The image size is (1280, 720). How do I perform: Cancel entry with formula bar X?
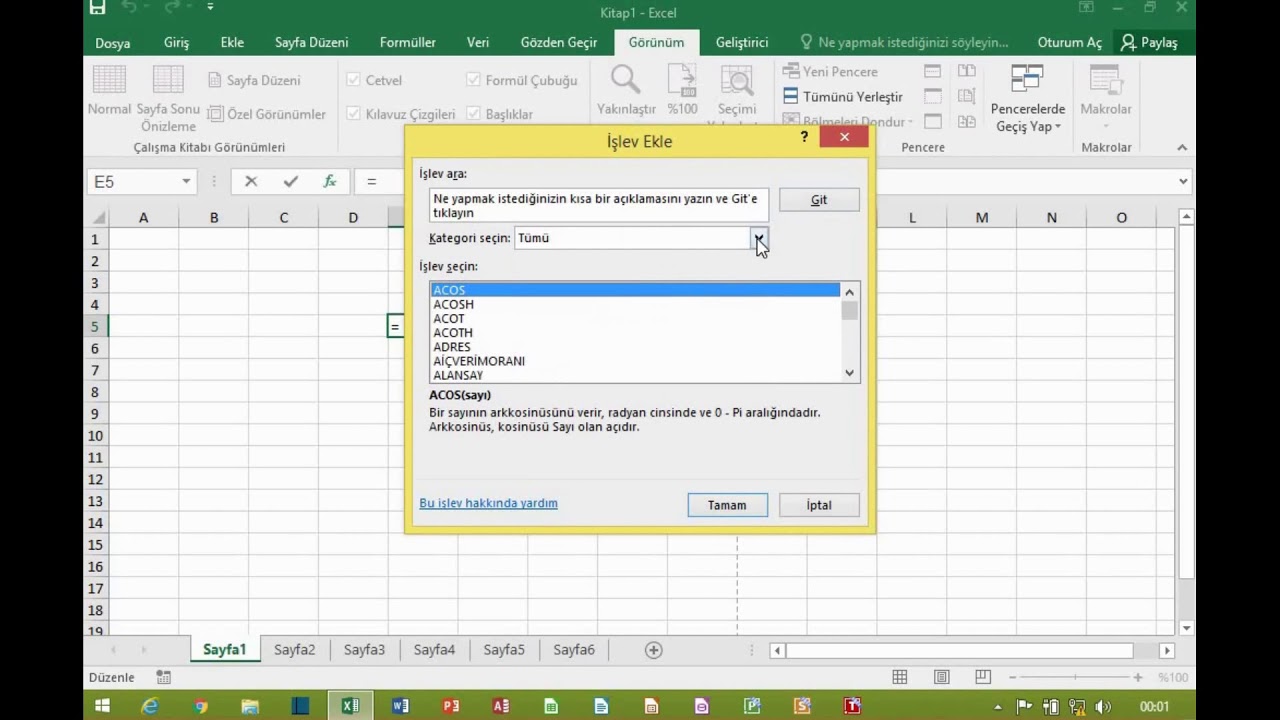pyautogui.click(x=251, y=182)
